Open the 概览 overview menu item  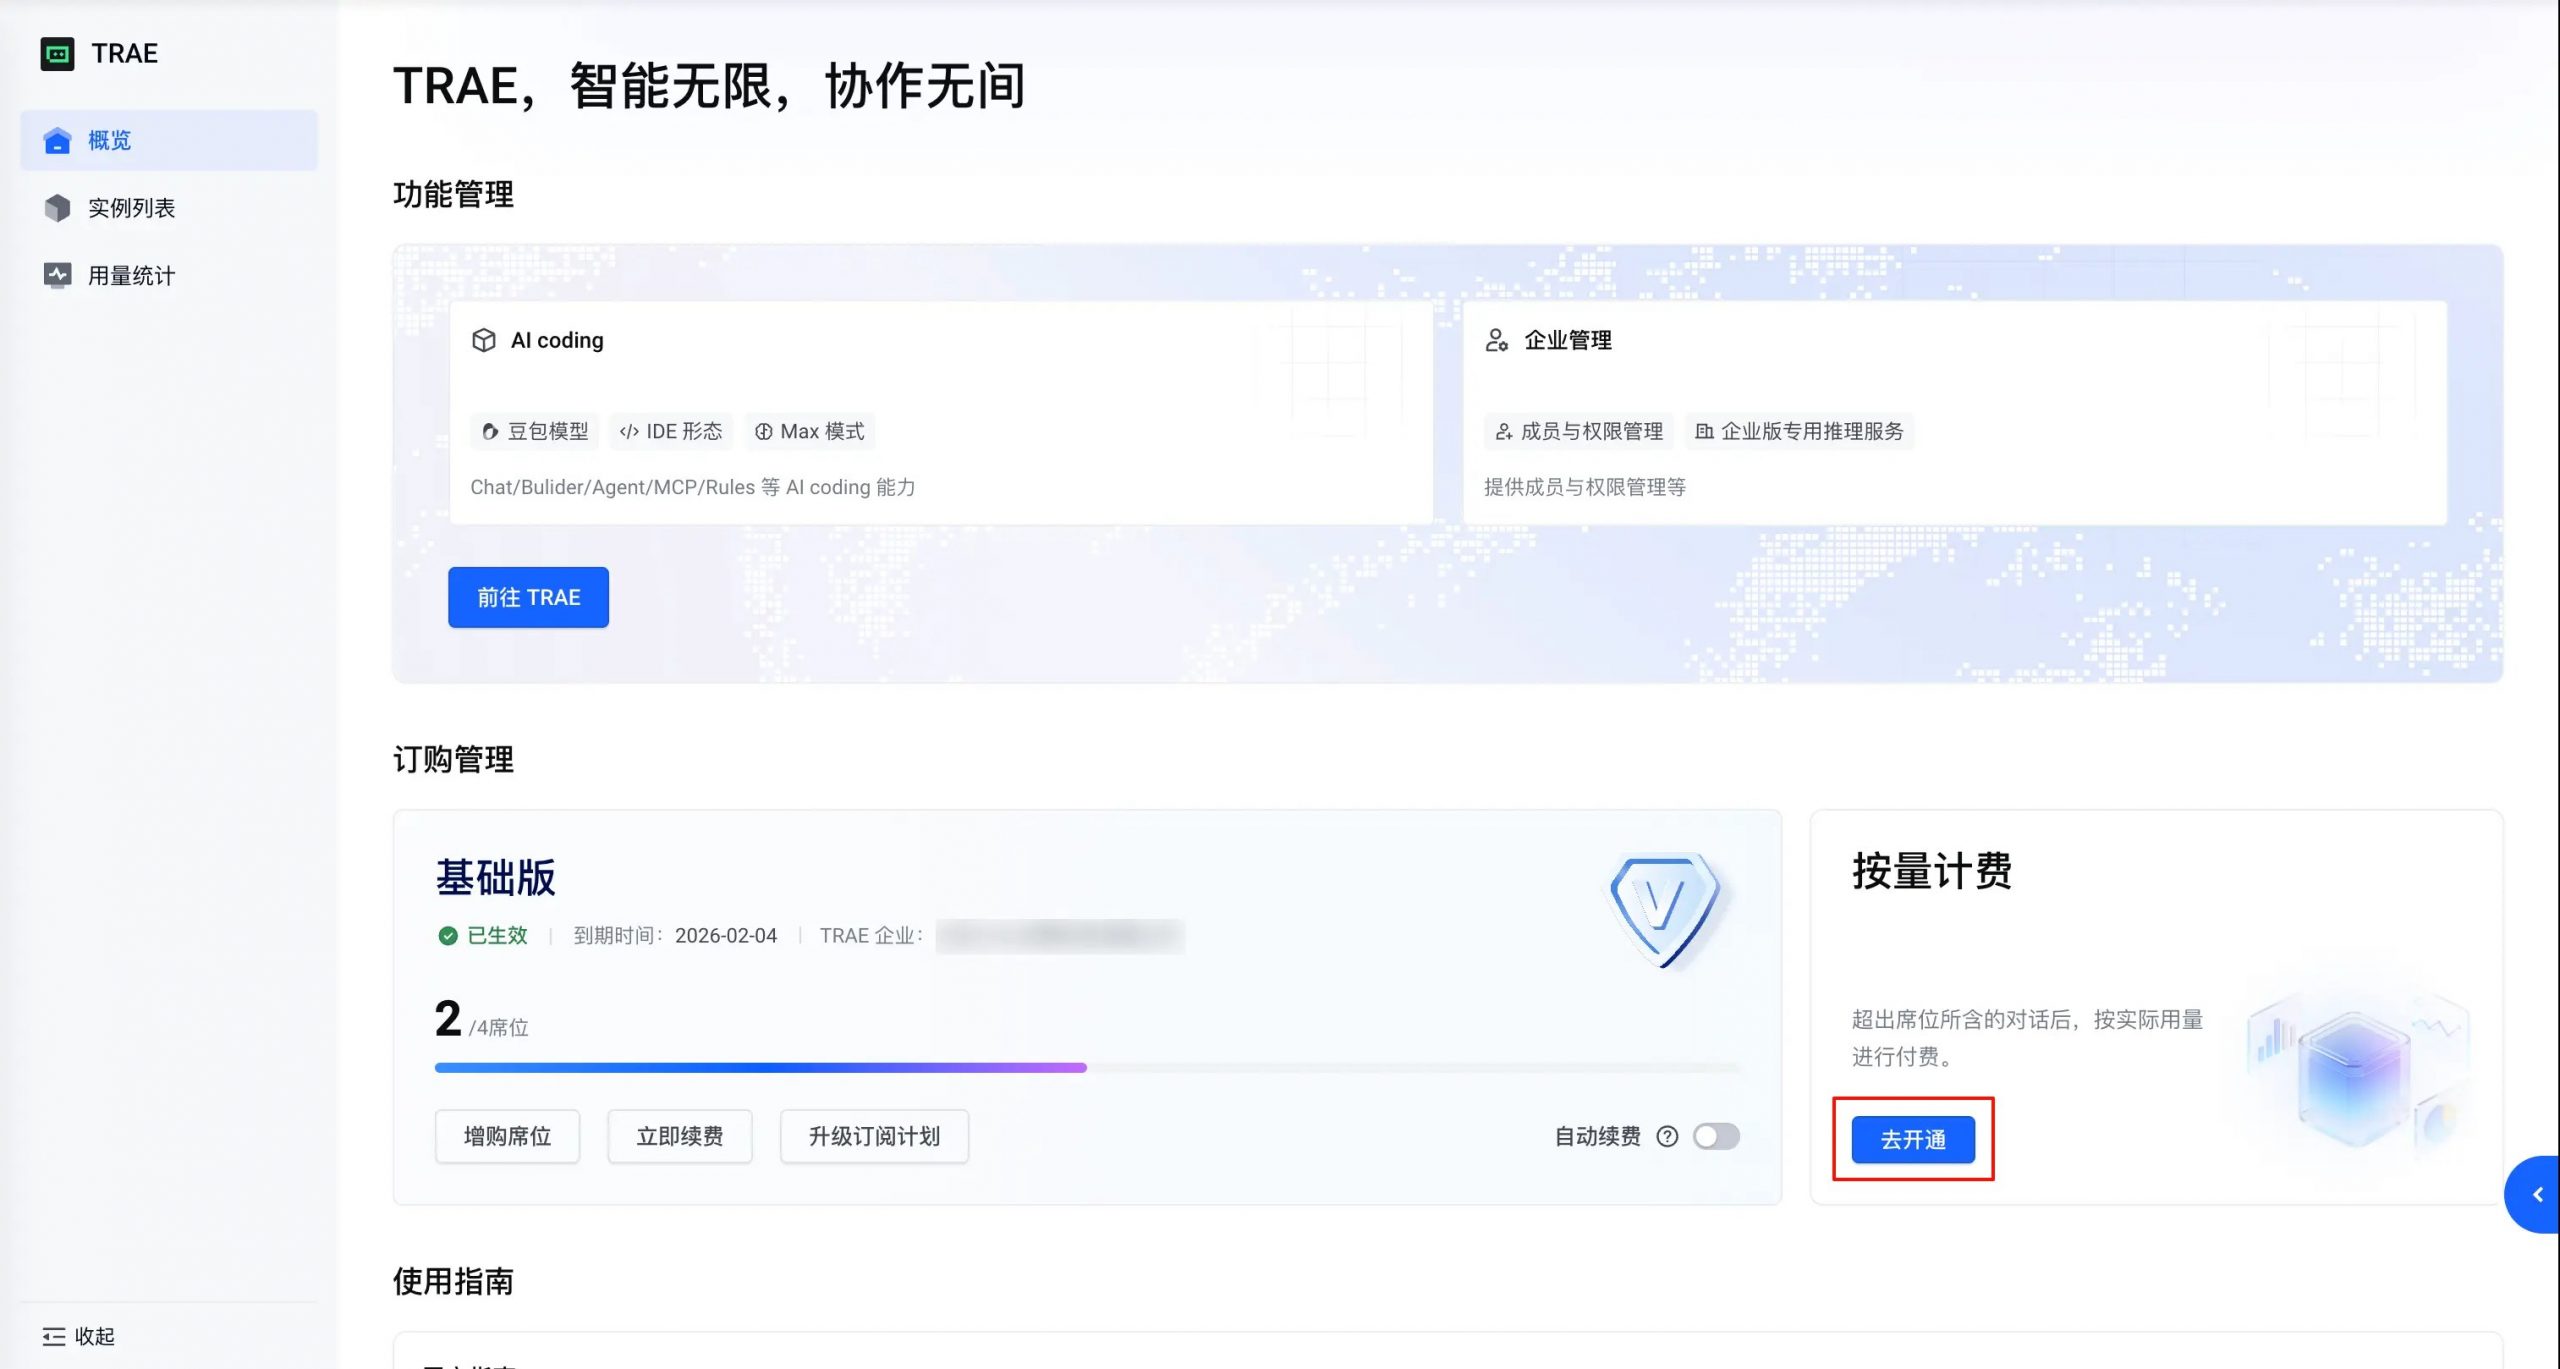pos(169,140)
